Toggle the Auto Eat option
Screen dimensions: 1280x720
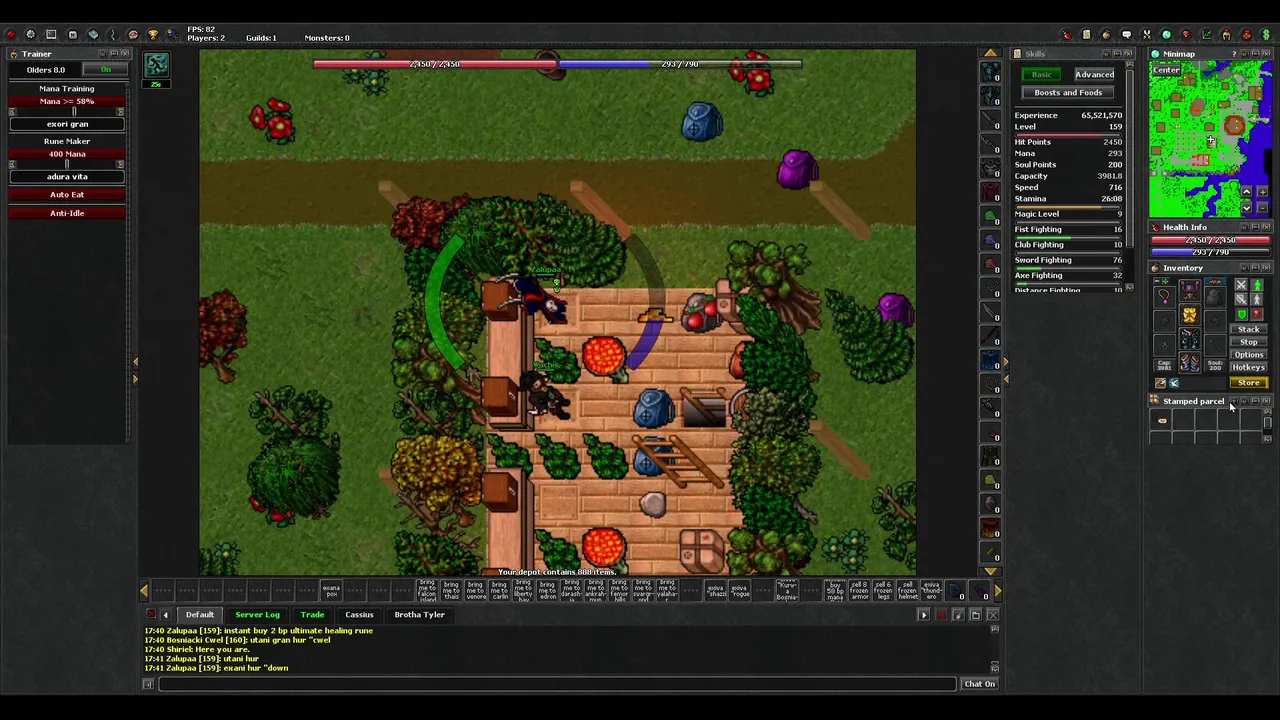tap(67, 195)
